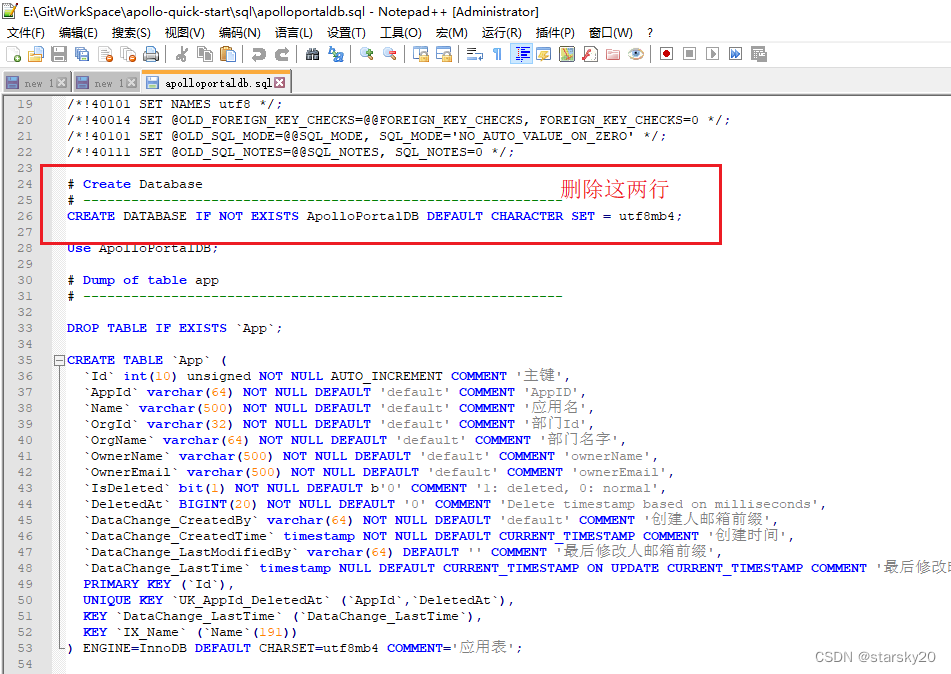951x674 pixels.
Task: Open the ? help menu
Action: pos(650,33)
